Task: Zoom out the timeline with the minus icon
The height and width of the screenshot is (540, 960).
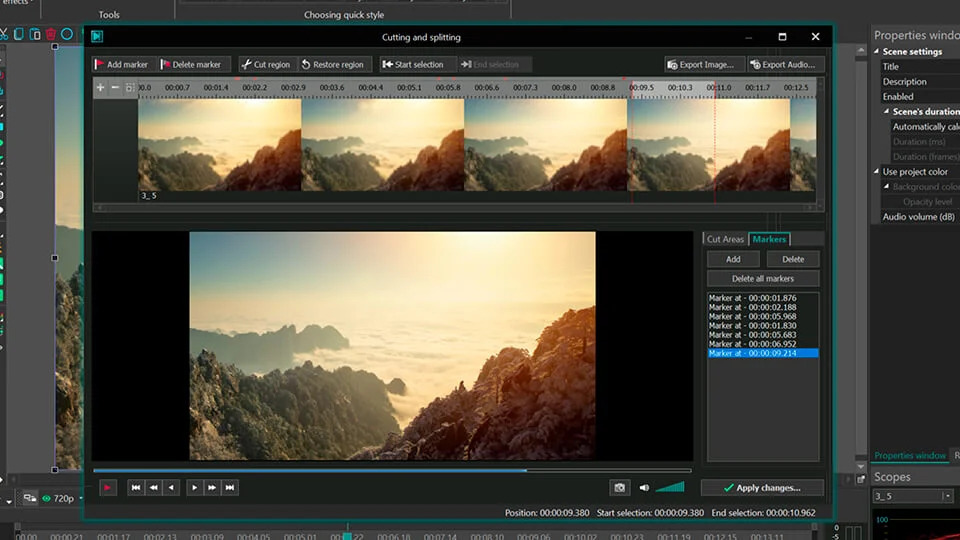Action: [115, 88]
